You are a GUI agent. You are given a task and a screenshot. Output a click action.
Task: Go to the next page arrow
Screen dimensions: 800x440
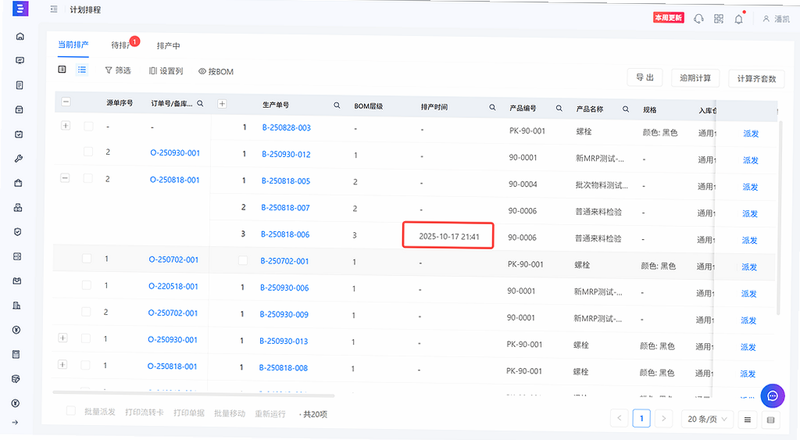pos(663,419)
